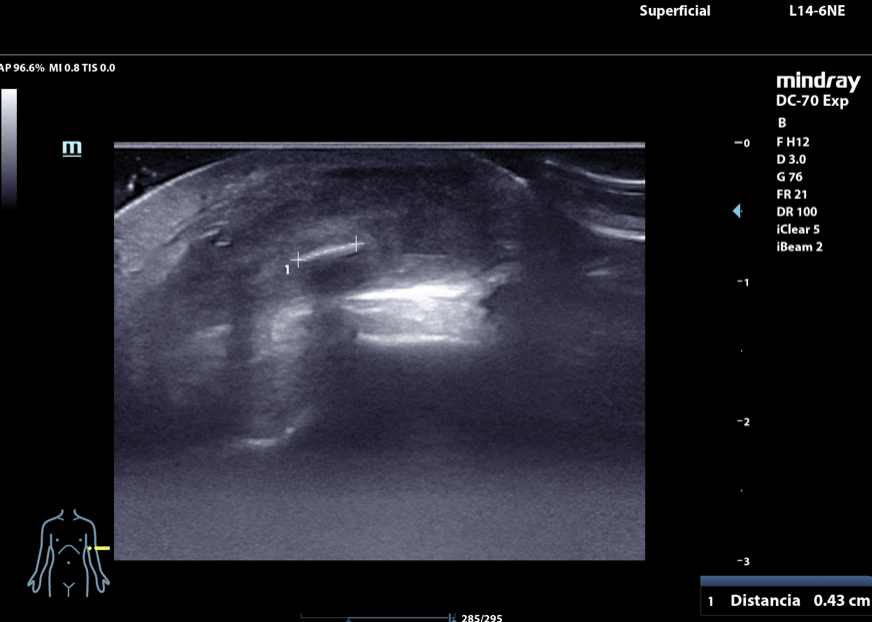Screen dimensions: 872x622
Task: Click the DR 100 dynamic range value
Action: [x=792, y=212]
